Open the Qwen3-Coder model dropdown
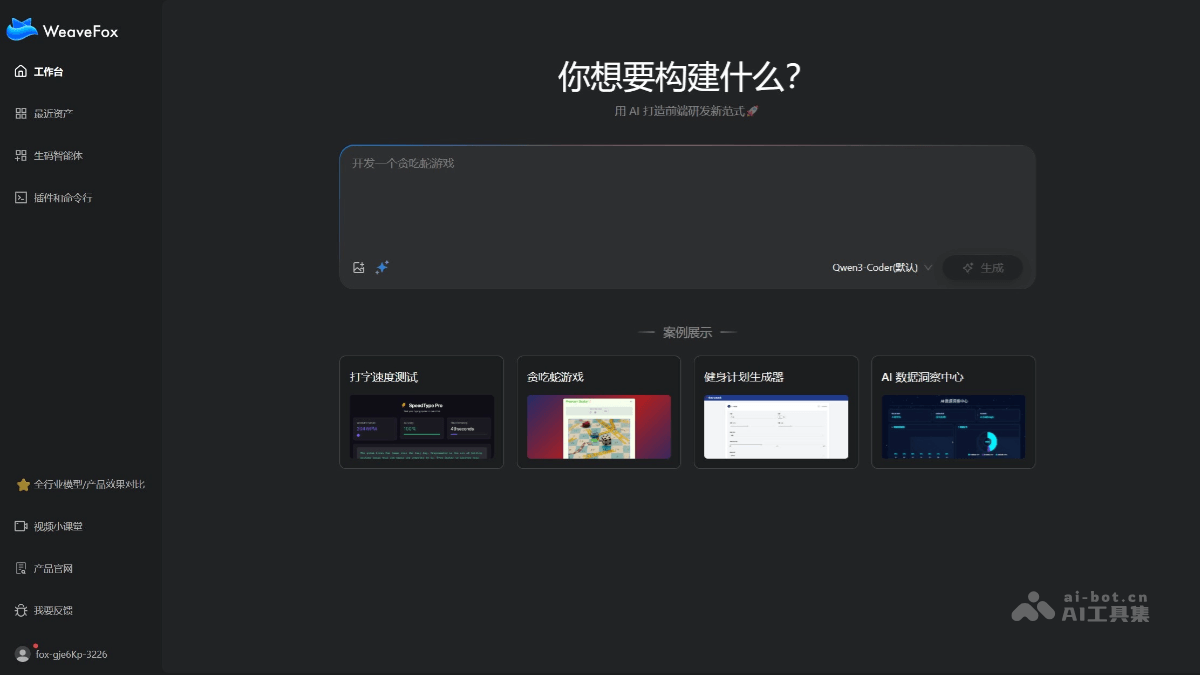 click(x=877, y=267)
